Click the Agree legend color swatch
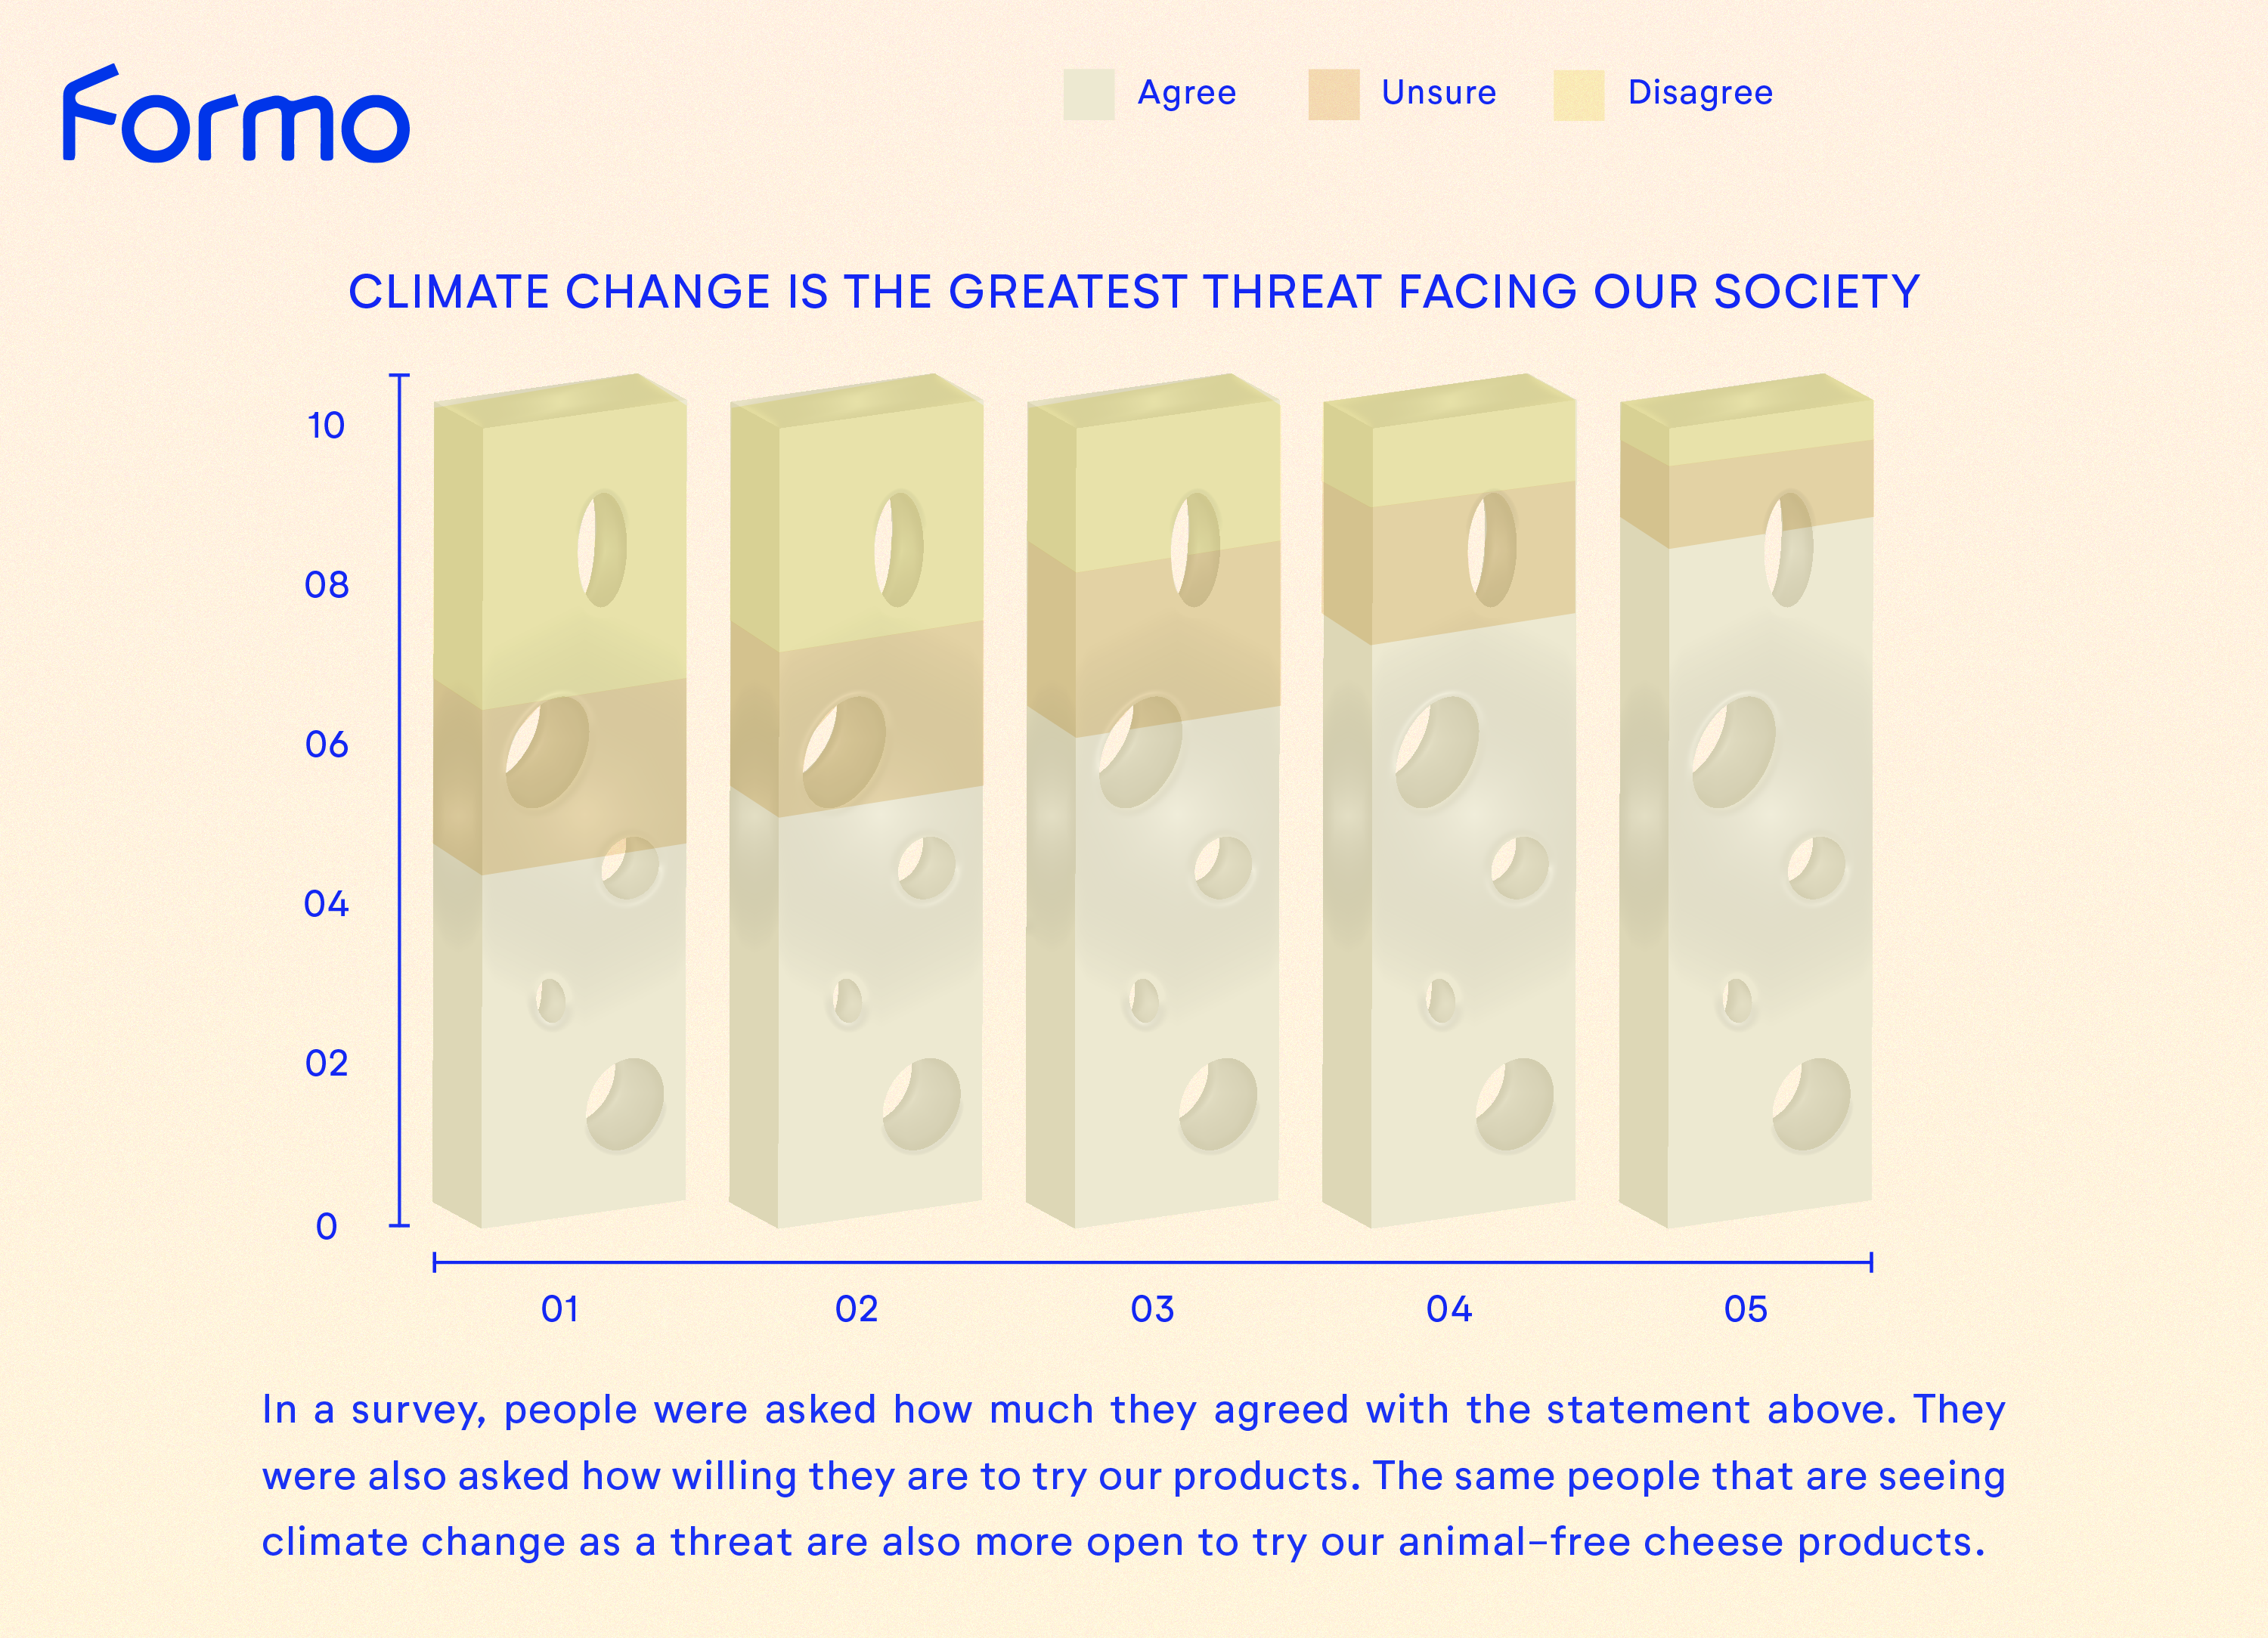The image size is (2268, 1638). (x=1089, y=95)
